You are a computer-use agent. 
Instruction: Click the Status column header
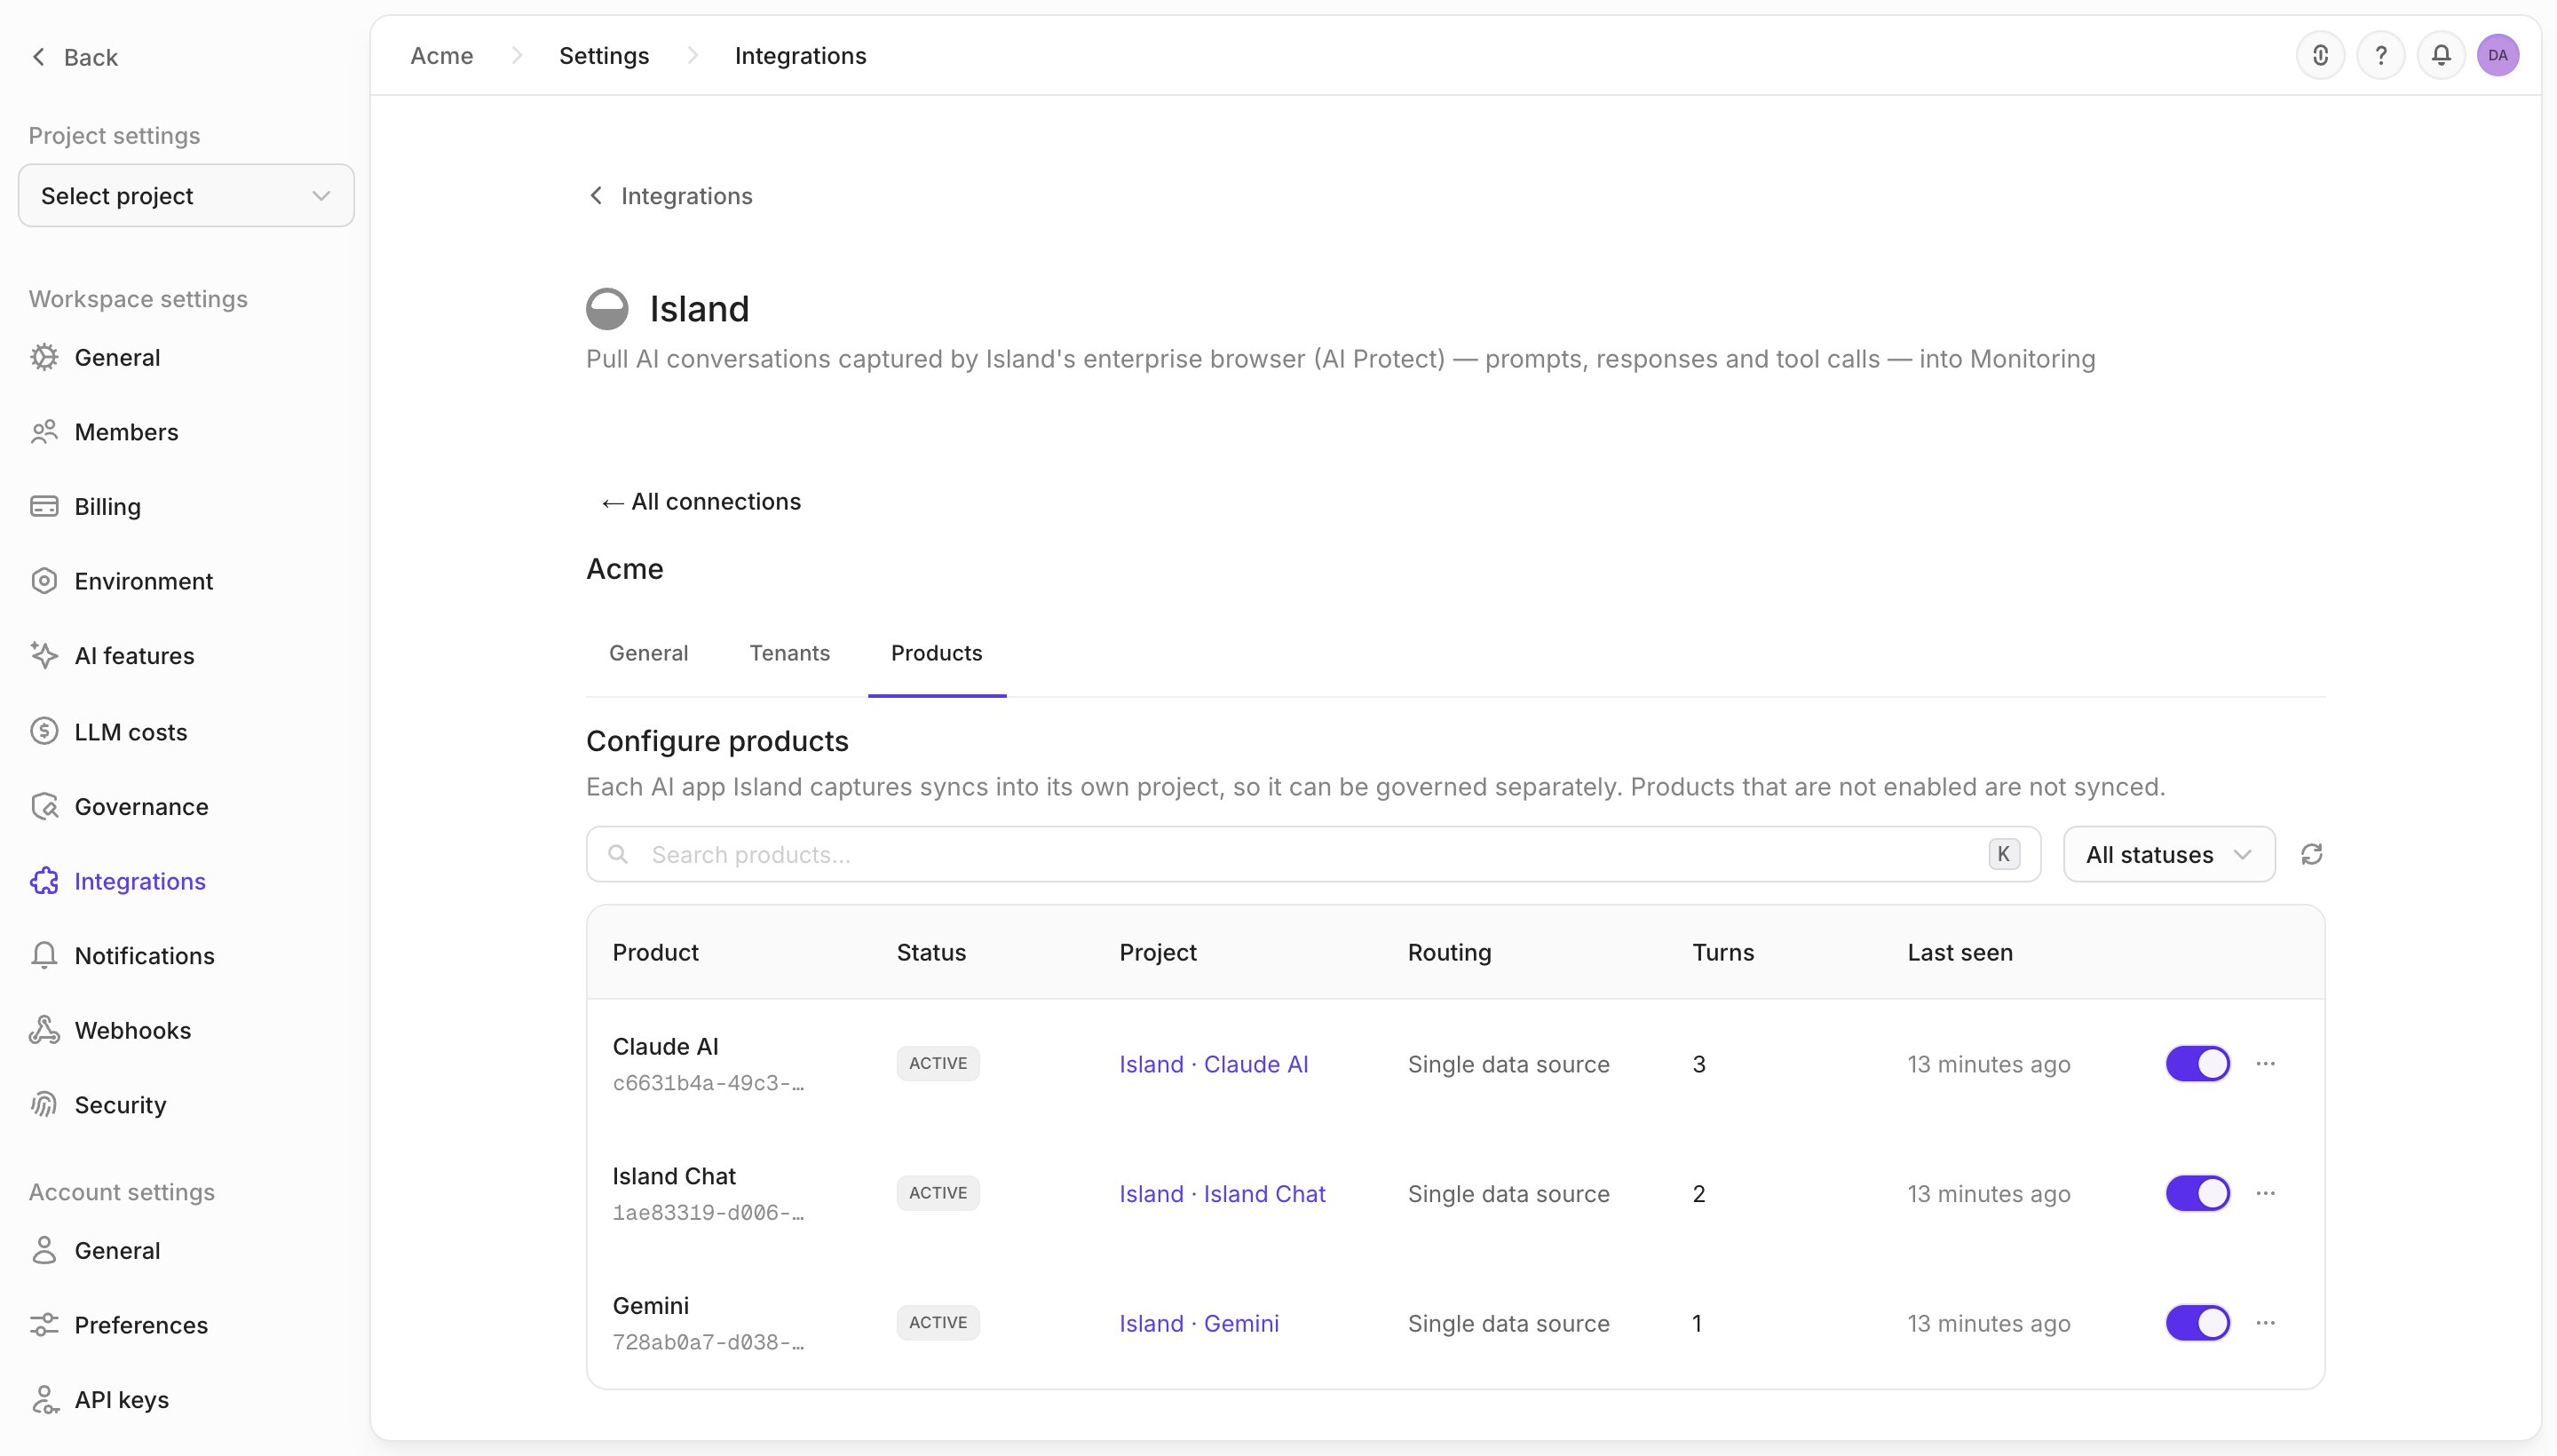click(931, 952)
